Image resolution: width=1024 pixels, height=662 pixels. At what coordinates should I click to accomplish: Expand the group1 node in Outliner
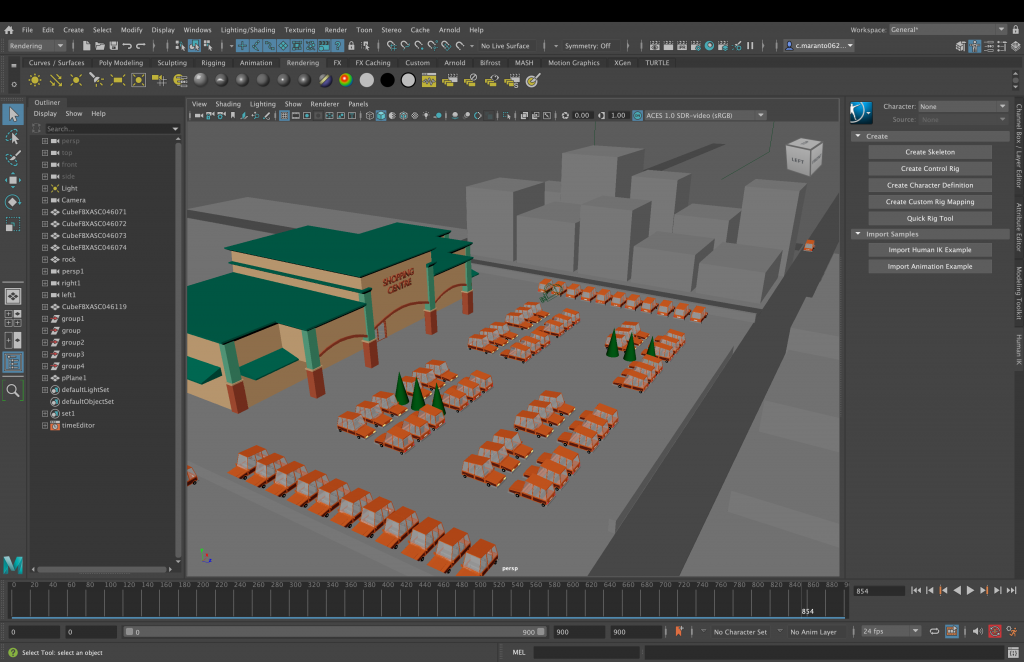45,318
